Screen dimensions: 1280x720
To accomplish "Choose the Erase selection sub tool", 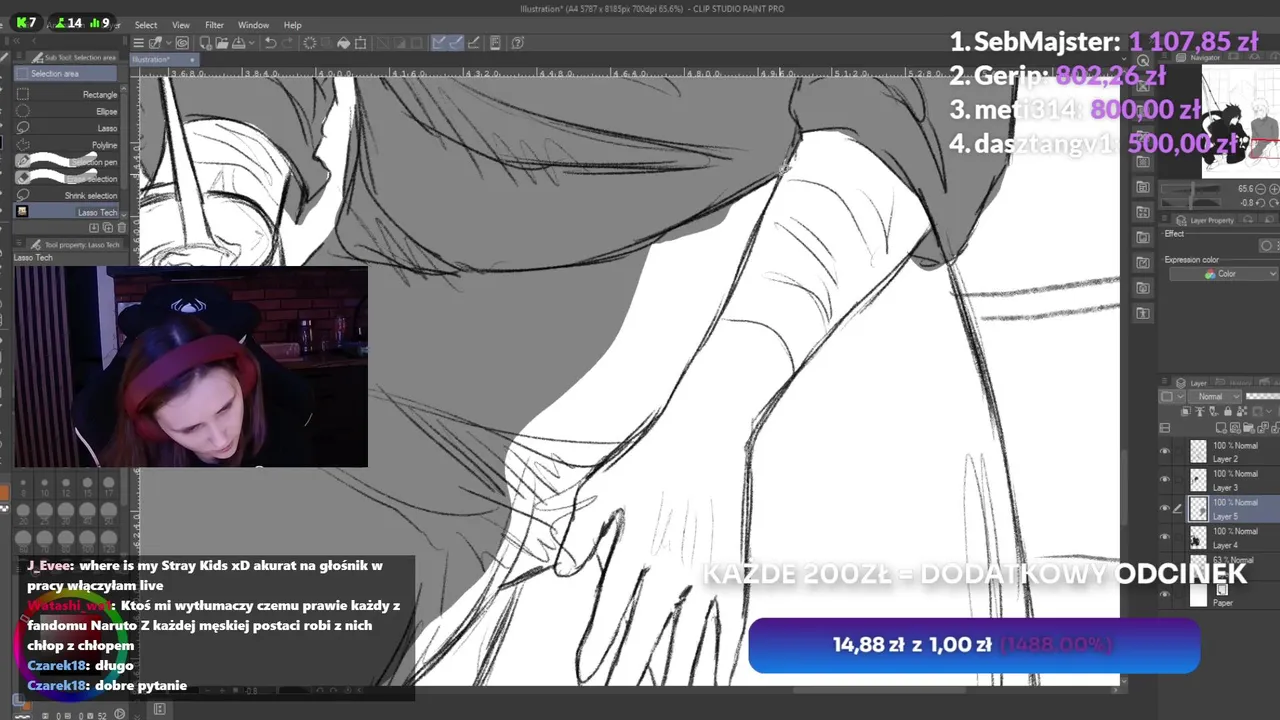I will click(66, 178).
